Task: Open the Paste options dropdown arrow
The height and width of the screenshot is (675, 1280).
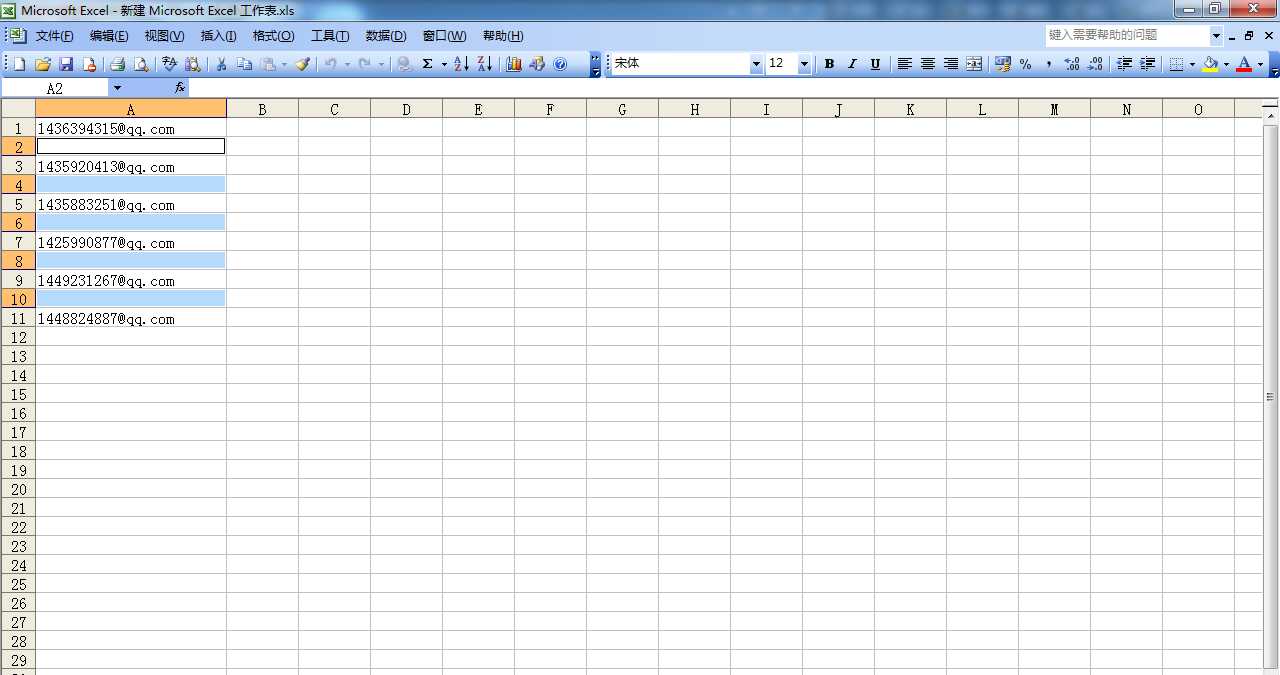Action: 284,64
